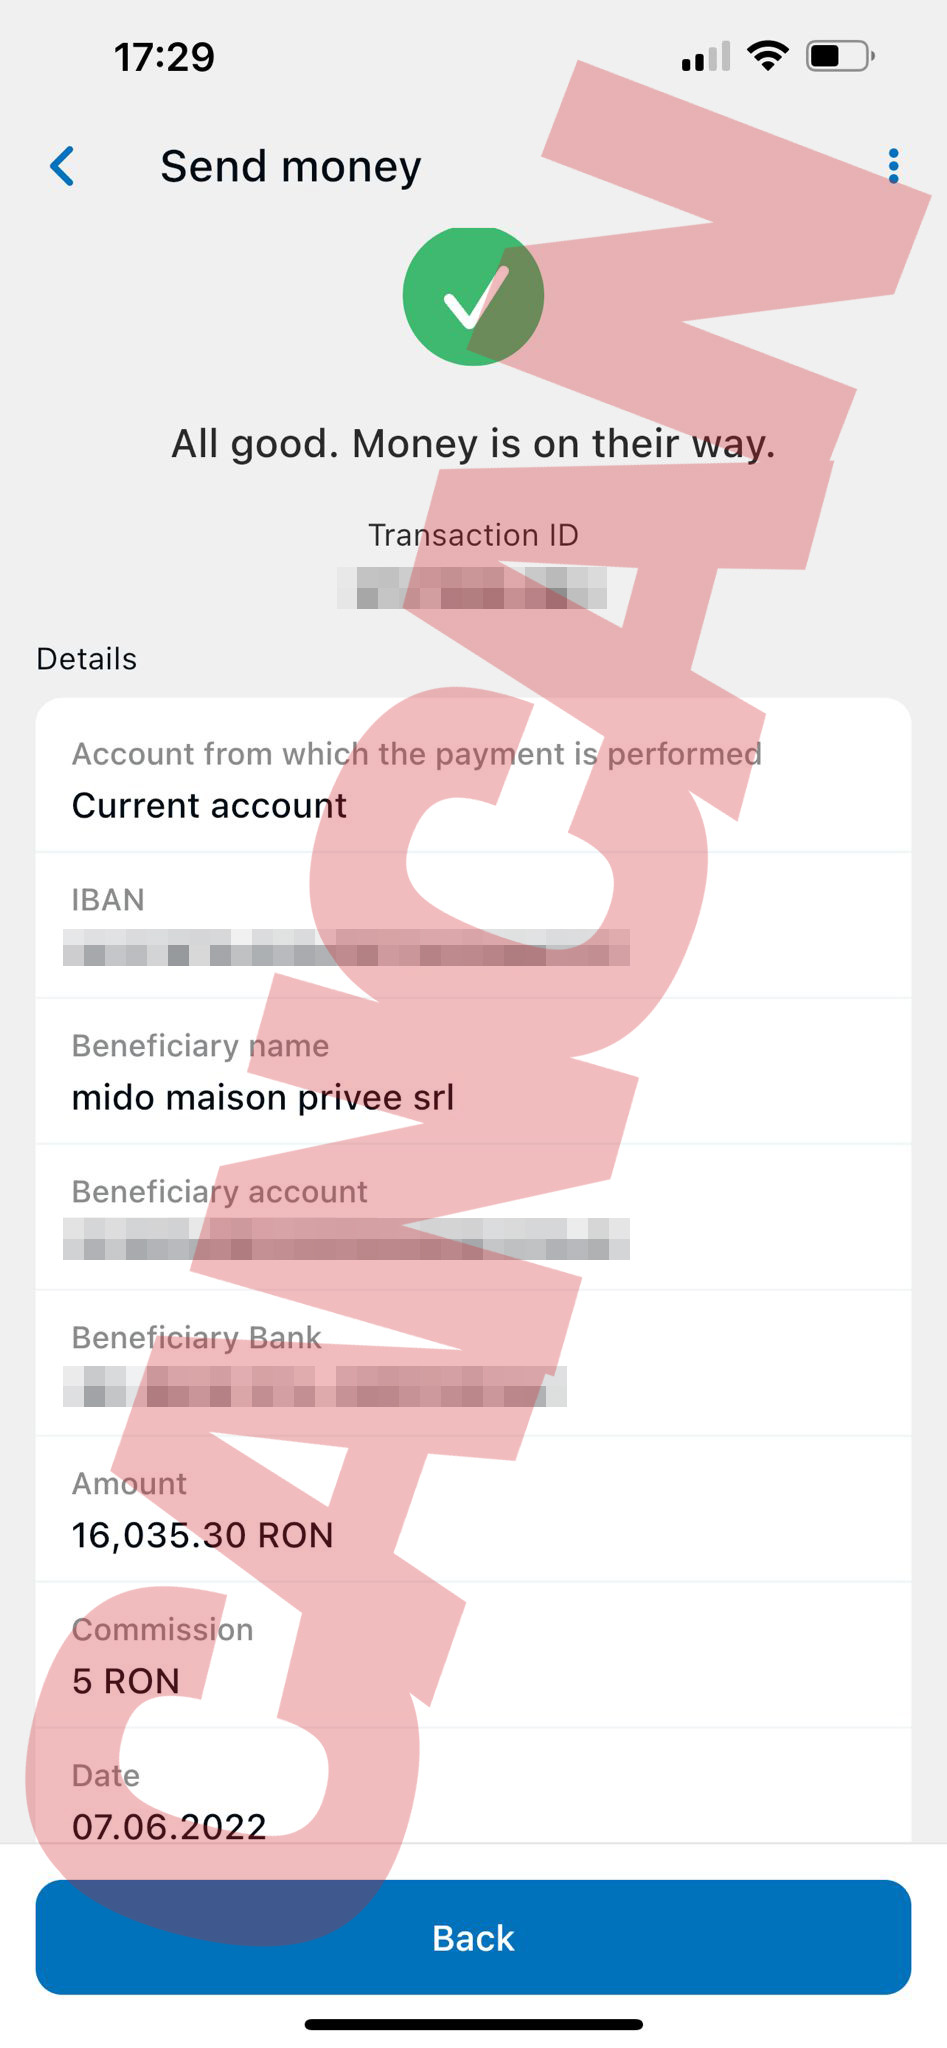Tap the cellular signal bars icon
The width and height of the screenshot is (947, 2048).
click(706, 57)
